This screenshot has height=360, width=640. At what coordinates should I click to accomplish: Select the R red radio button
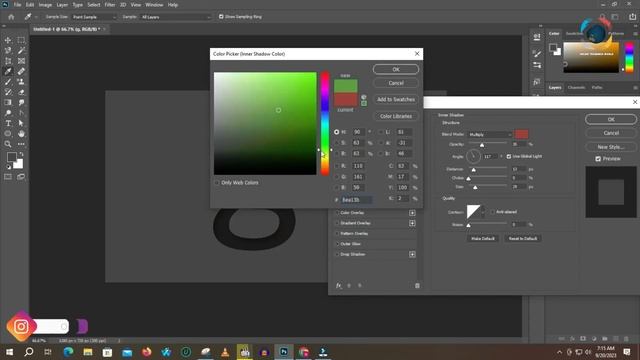(x=337, y=166)
